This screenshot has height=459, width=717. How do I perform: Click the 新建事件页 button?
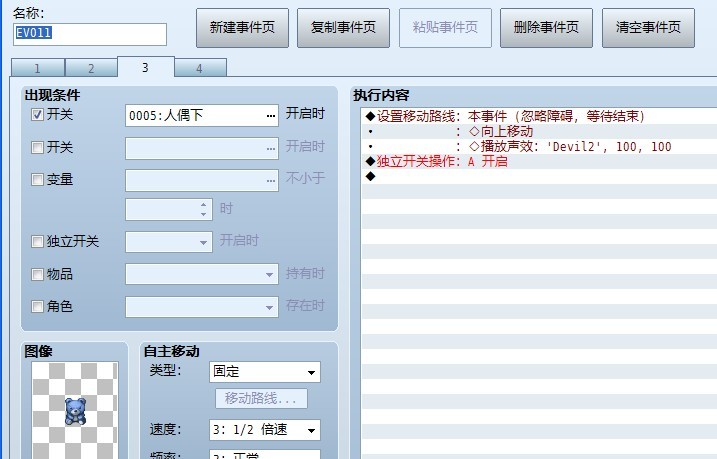242,27
